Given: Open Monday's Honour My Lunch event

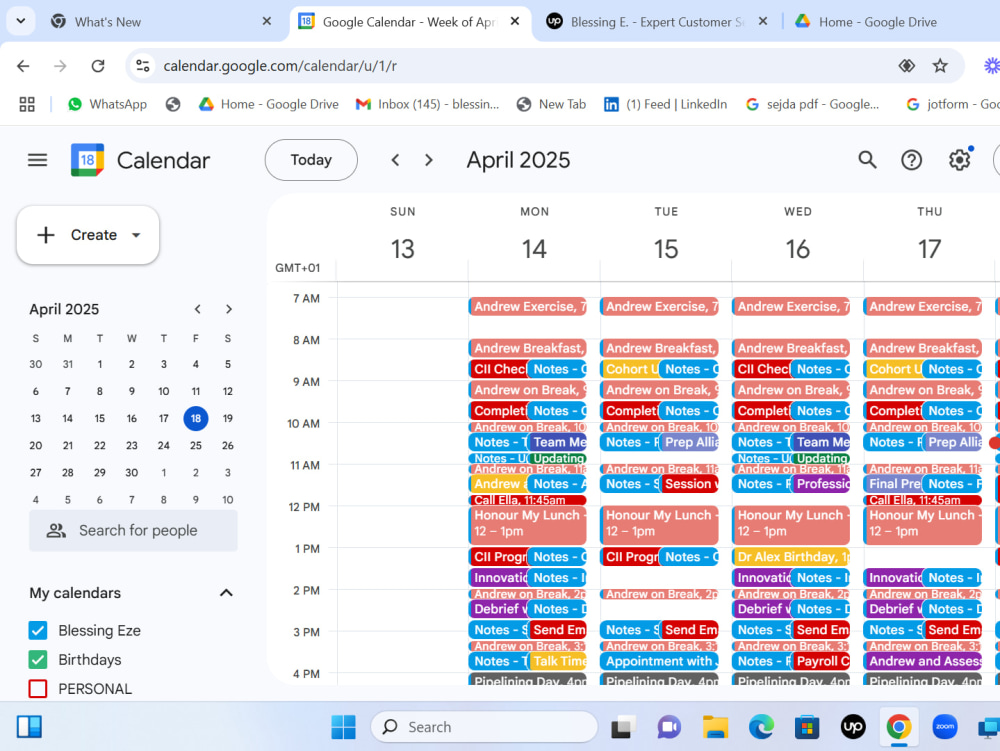Looking at the screenshot, I should pos(527,525).
